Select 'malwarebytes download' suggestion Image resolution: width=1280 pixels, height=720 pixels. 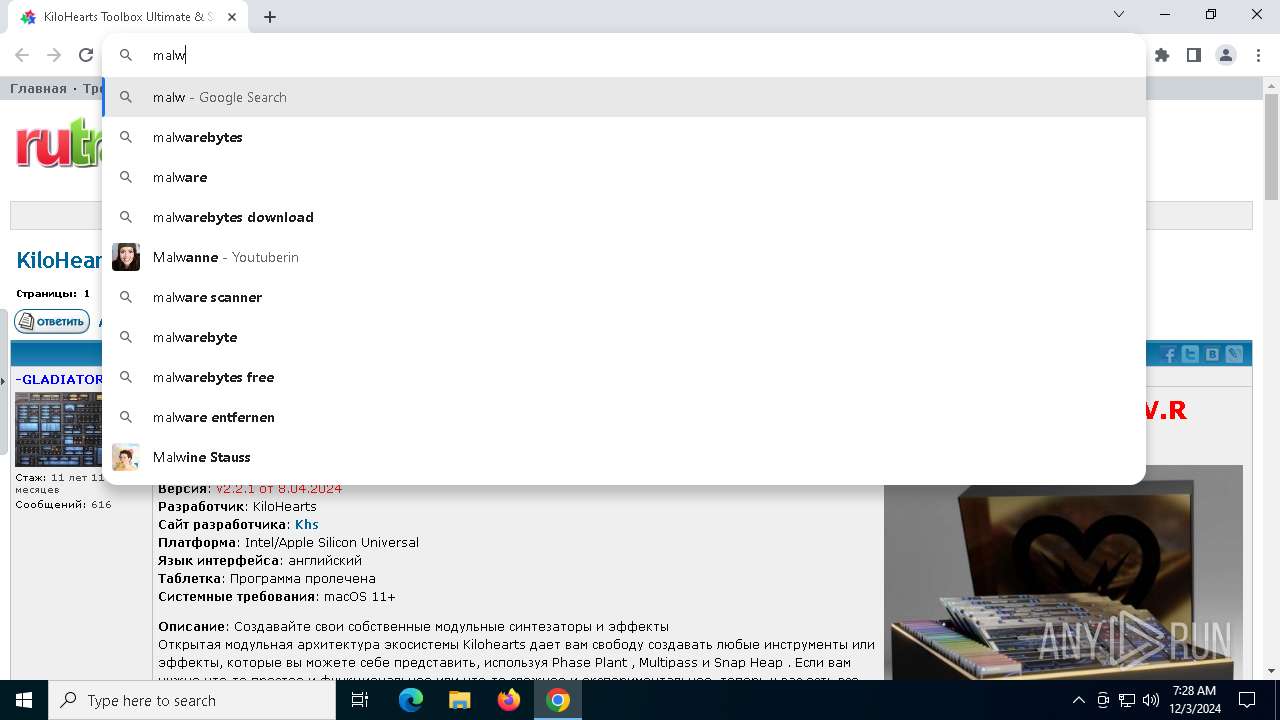pos(624,217)
